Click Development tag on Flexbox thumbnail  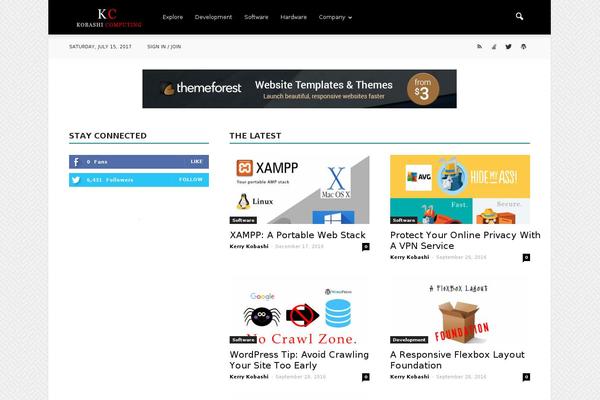click(409, 340)
